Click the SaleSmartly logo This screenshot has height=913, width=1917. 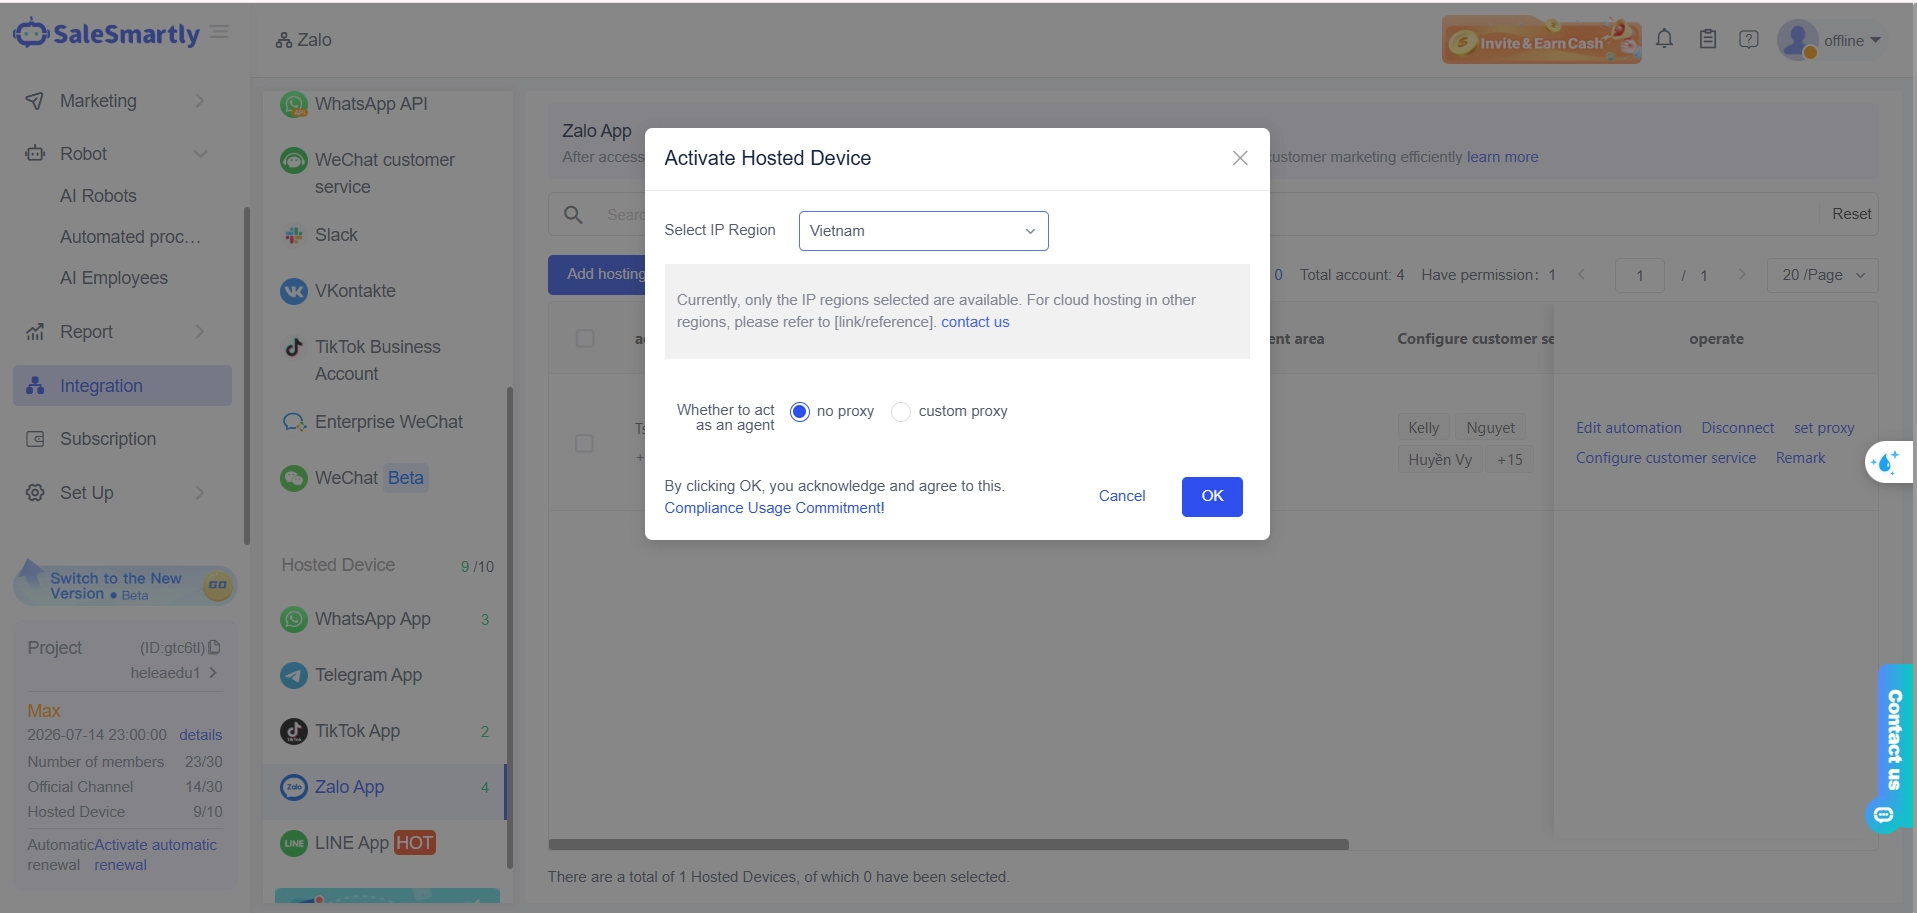(106, 33)
